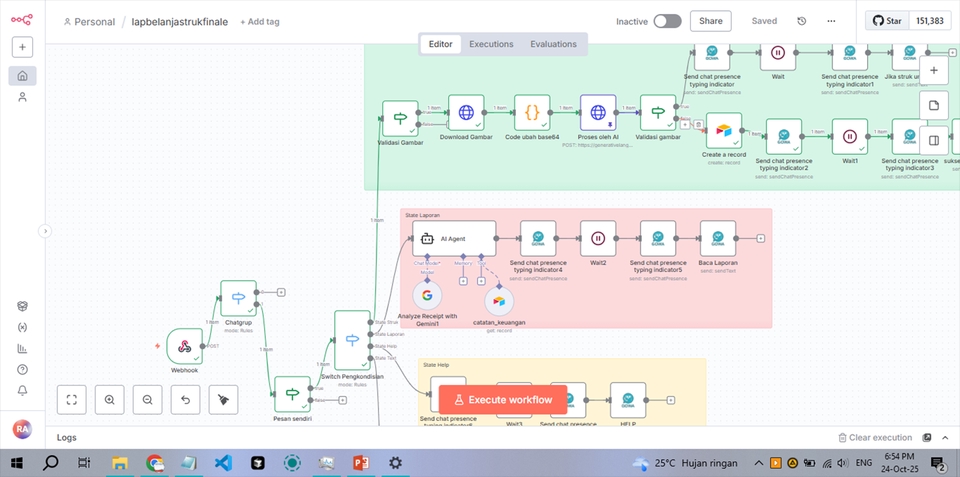Select the Wait2 pause node
The width and height of the screenshot is (960, 477).
click(x=598, y=238)
